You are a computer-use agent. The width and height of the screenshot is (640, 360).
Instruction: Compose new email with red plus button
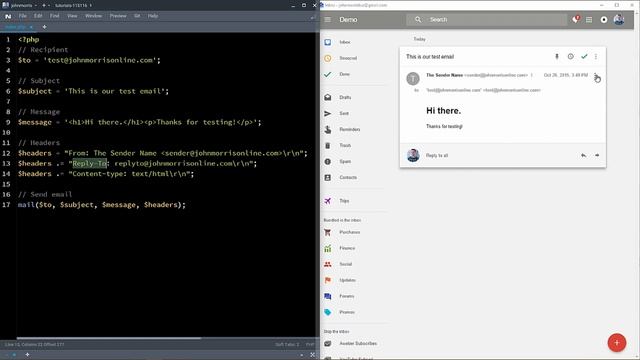(x=617, y=343)
